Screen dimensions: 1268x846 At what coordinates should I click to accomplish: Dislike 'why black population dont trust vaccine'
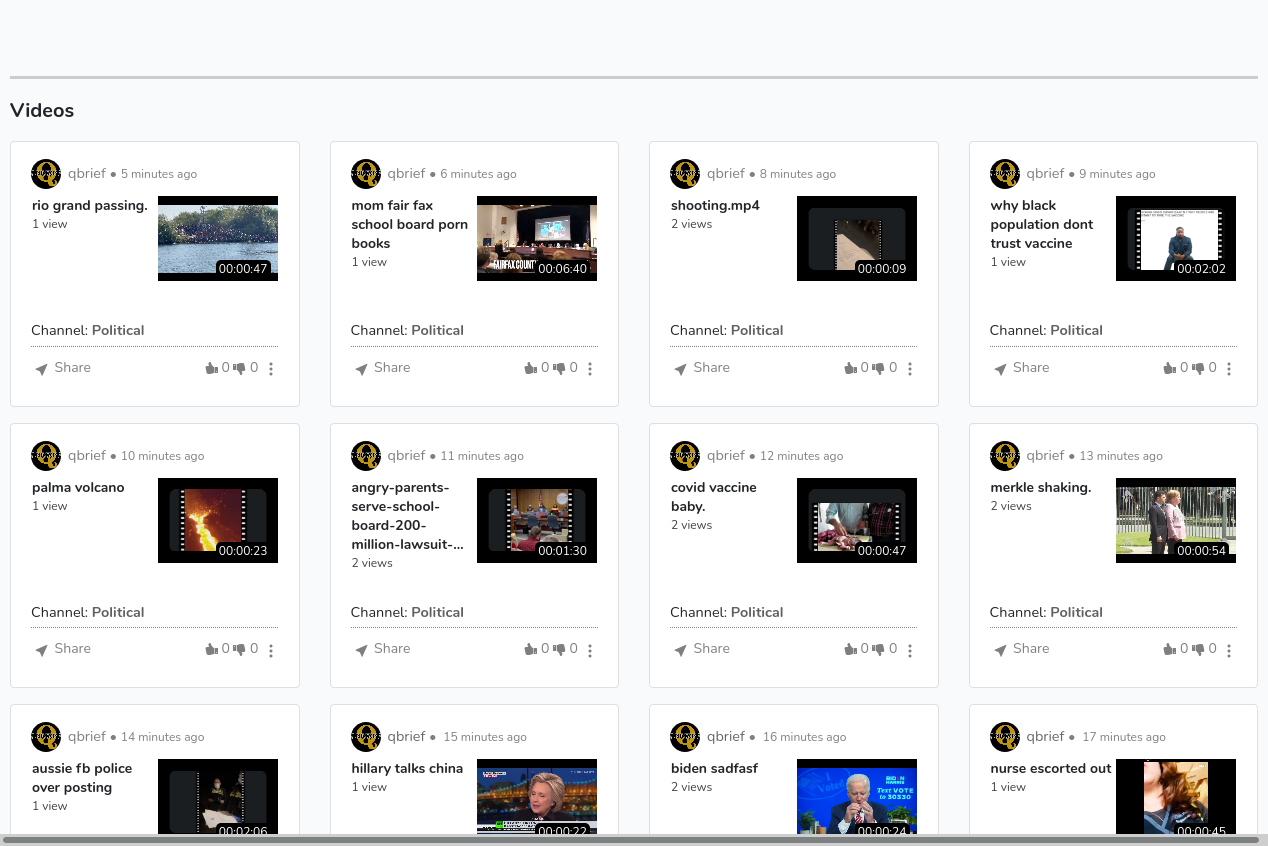pyautogui.click(x=1197, y=368)
